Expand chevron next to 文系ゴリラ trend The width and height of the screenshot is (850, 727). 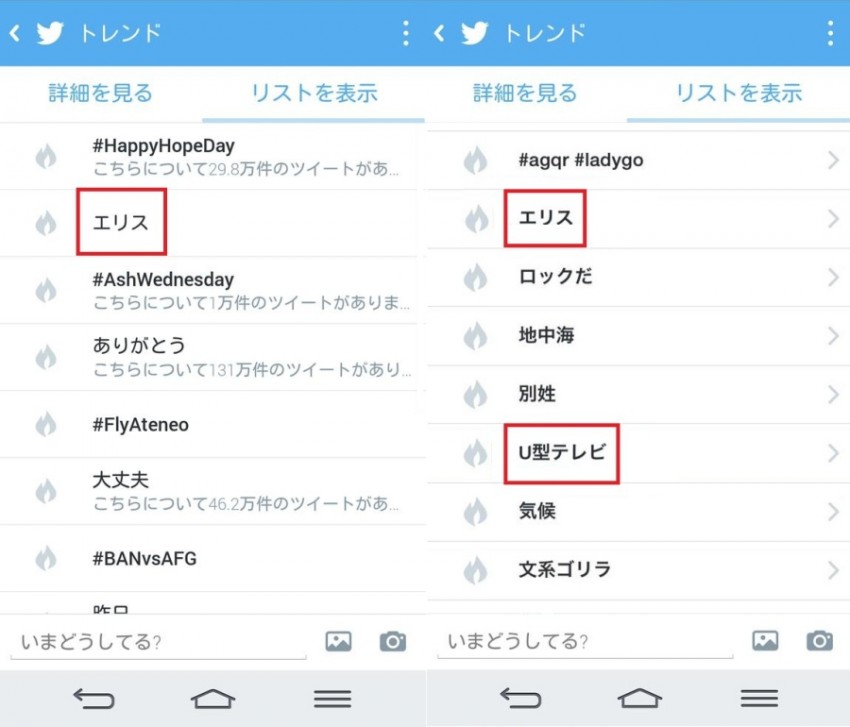tap(833, 571)
